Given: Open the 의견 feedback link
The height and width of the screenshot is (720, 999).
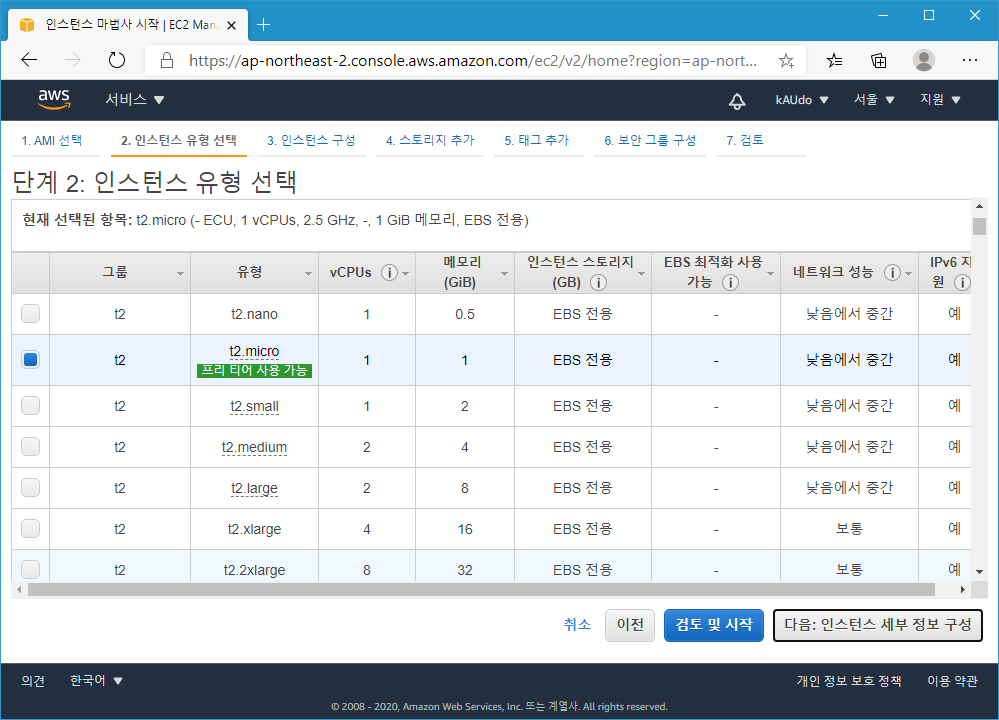Looking at the screenshot, I should (33, 681).
